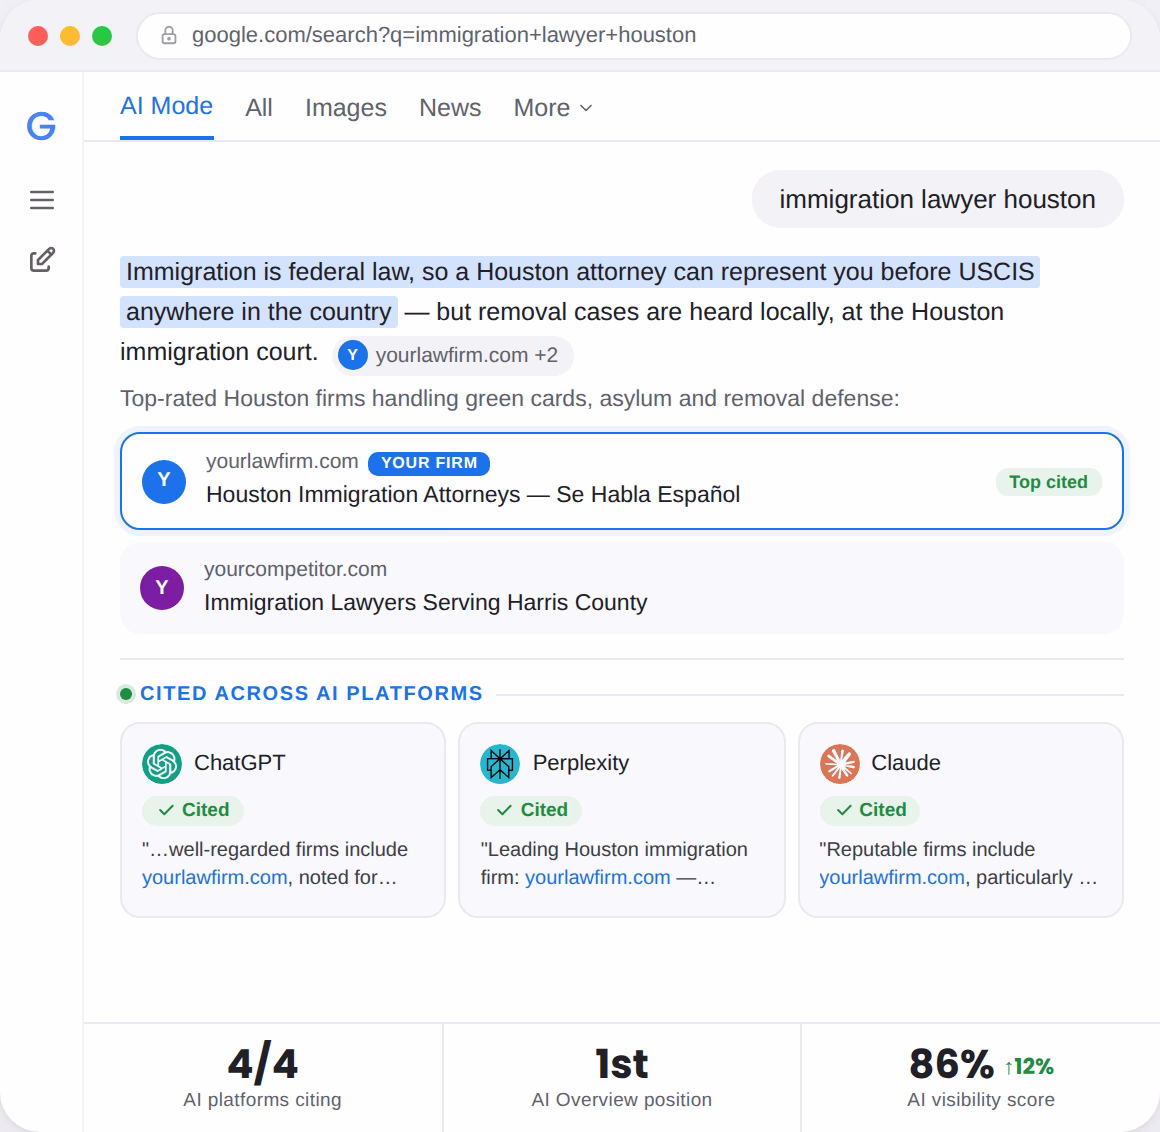Click the yourlawfirm.com domain label in top result
The height and width of the screenshot is (1132, 1160).
point(282,462)
